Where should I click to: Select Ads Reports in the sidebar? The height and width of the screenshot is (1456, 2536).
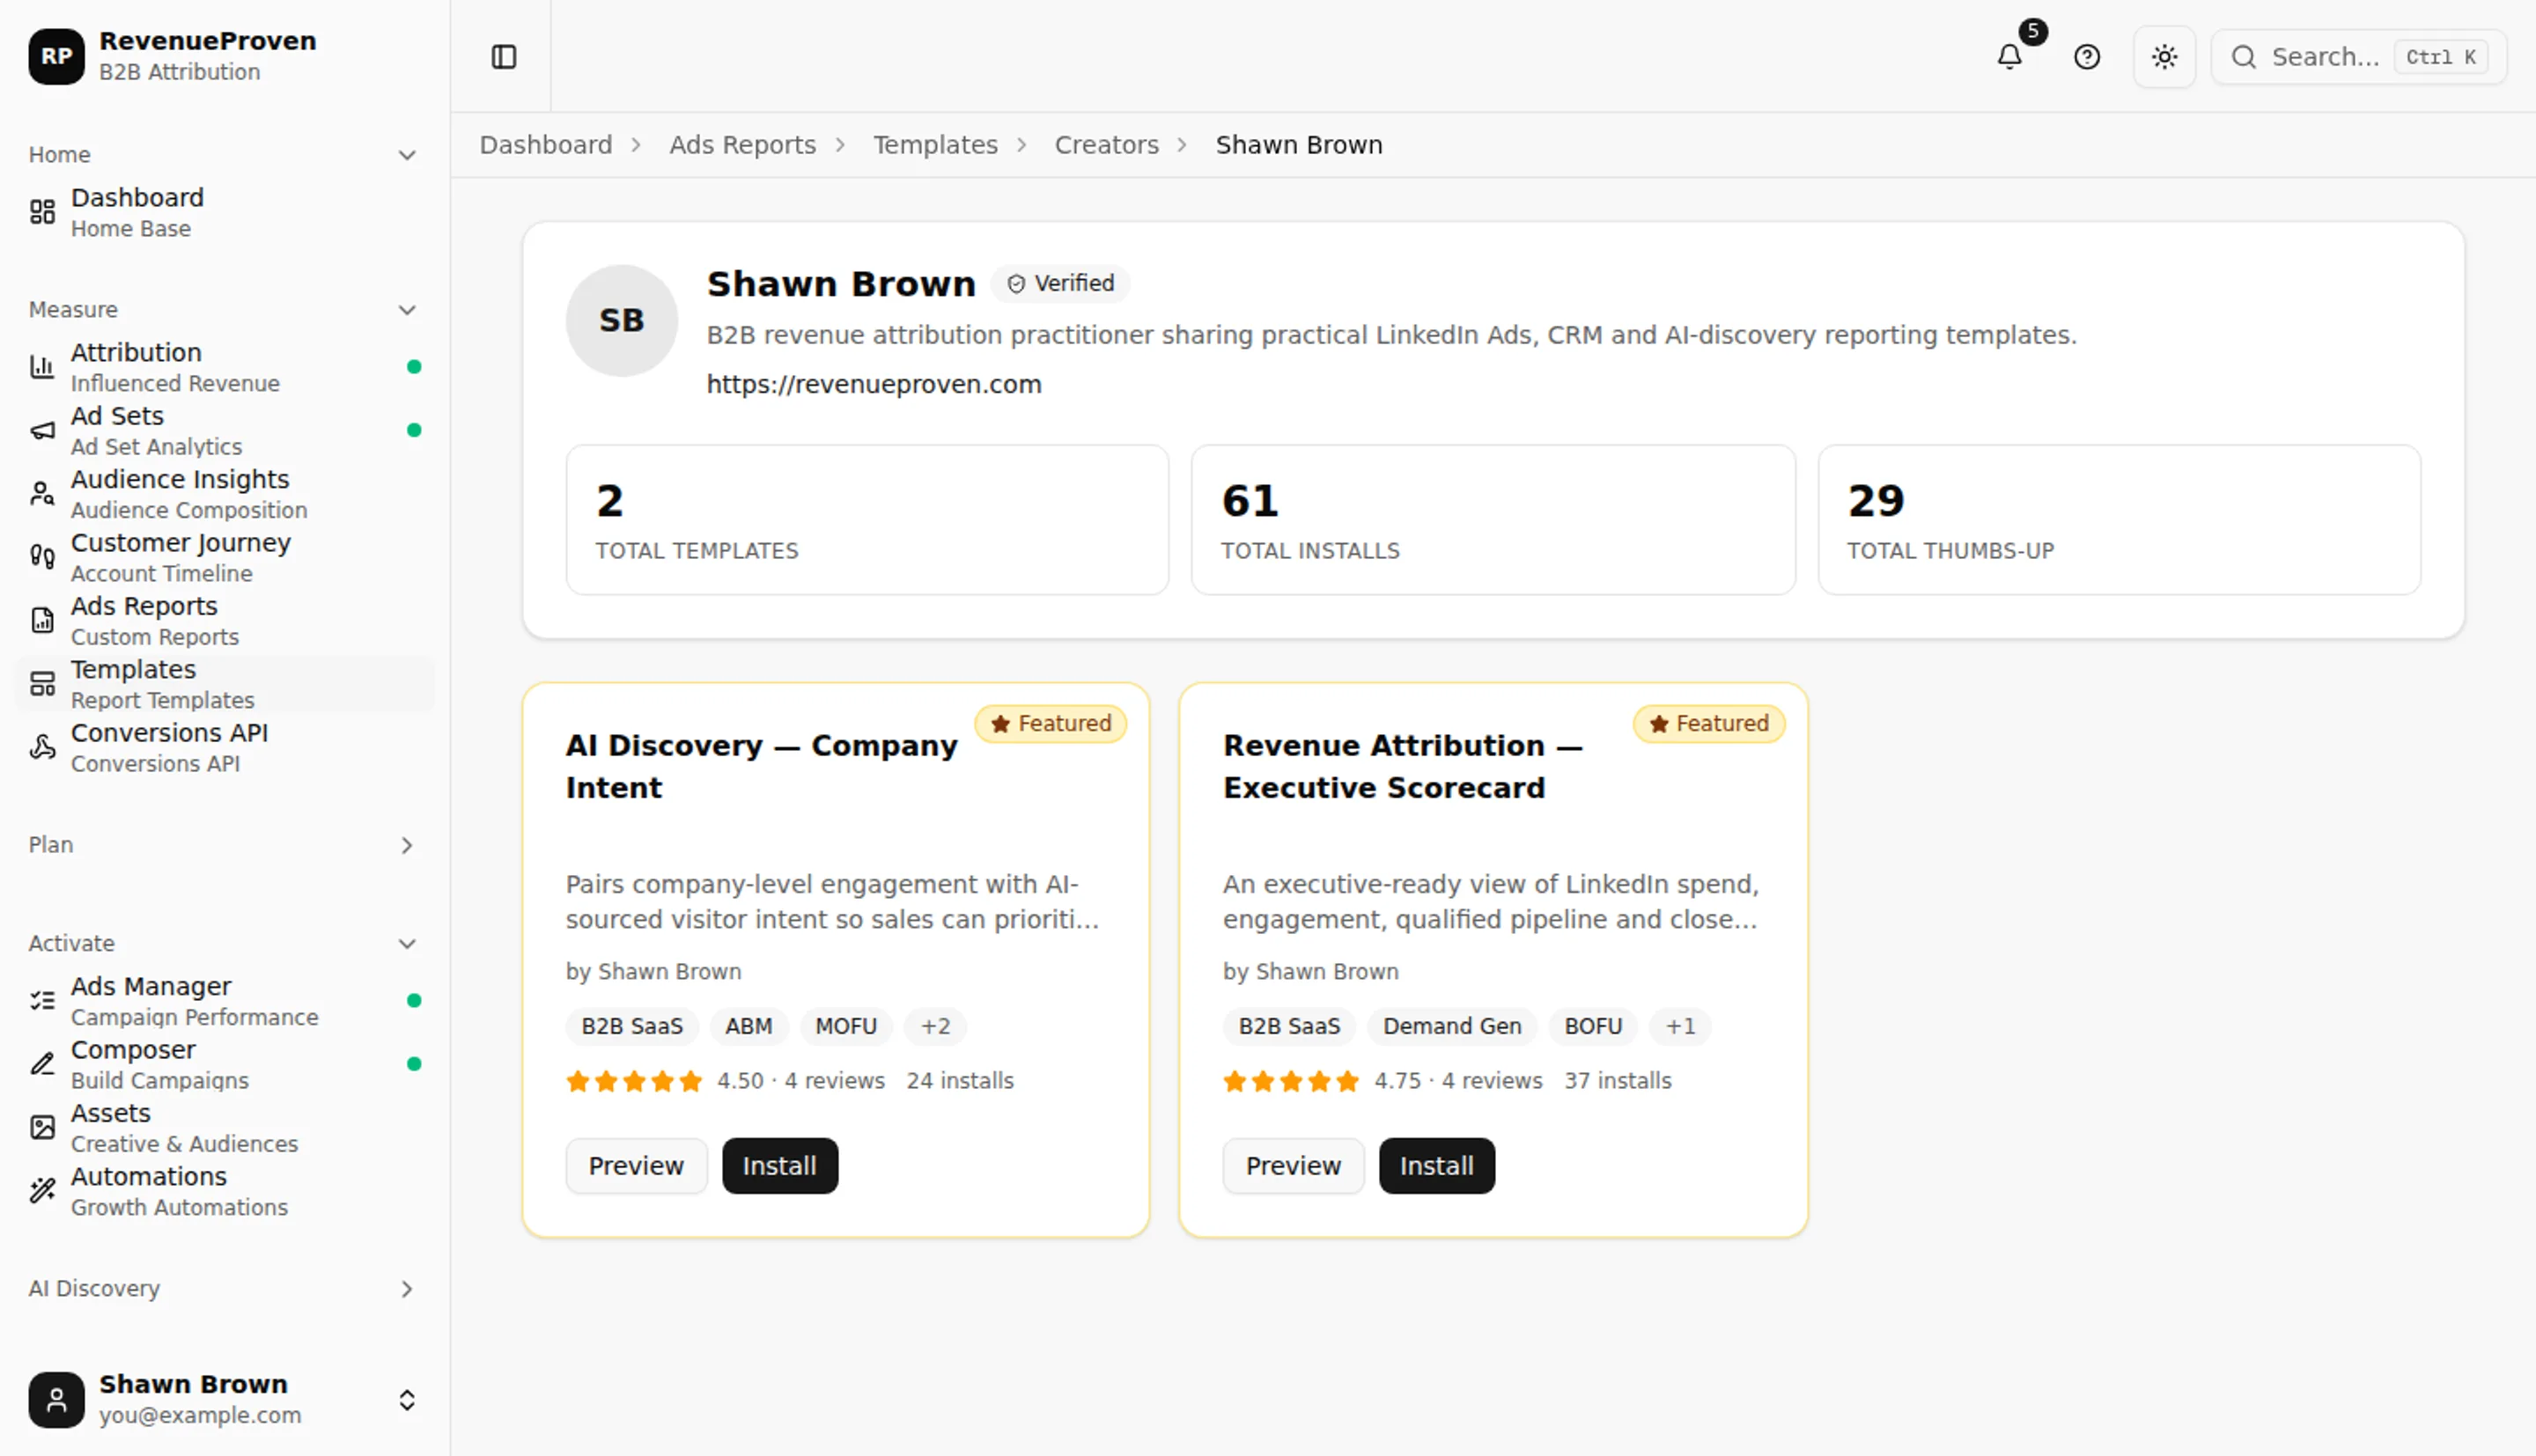(x=224, y=620)
